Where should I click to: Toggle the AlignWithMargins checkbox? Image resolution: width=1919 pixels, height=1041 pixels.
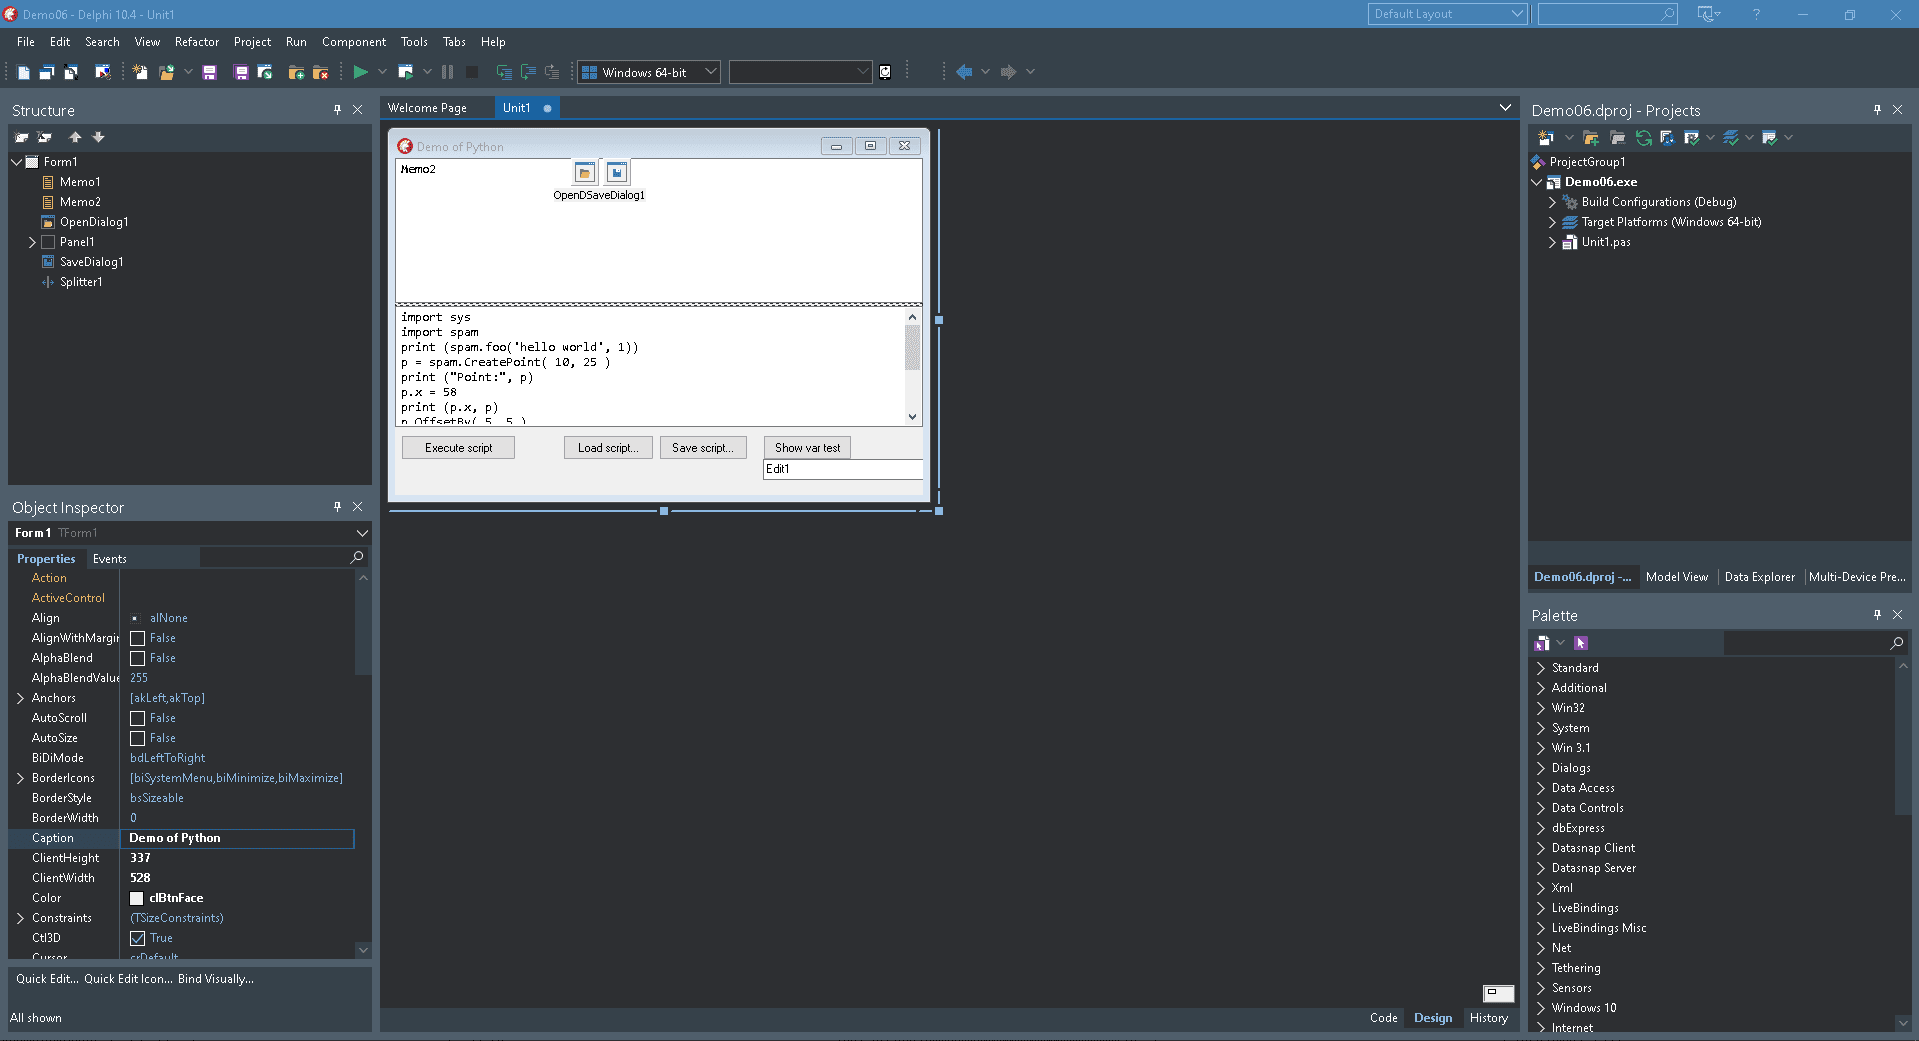pyautogui.click(x=138, y=638)
